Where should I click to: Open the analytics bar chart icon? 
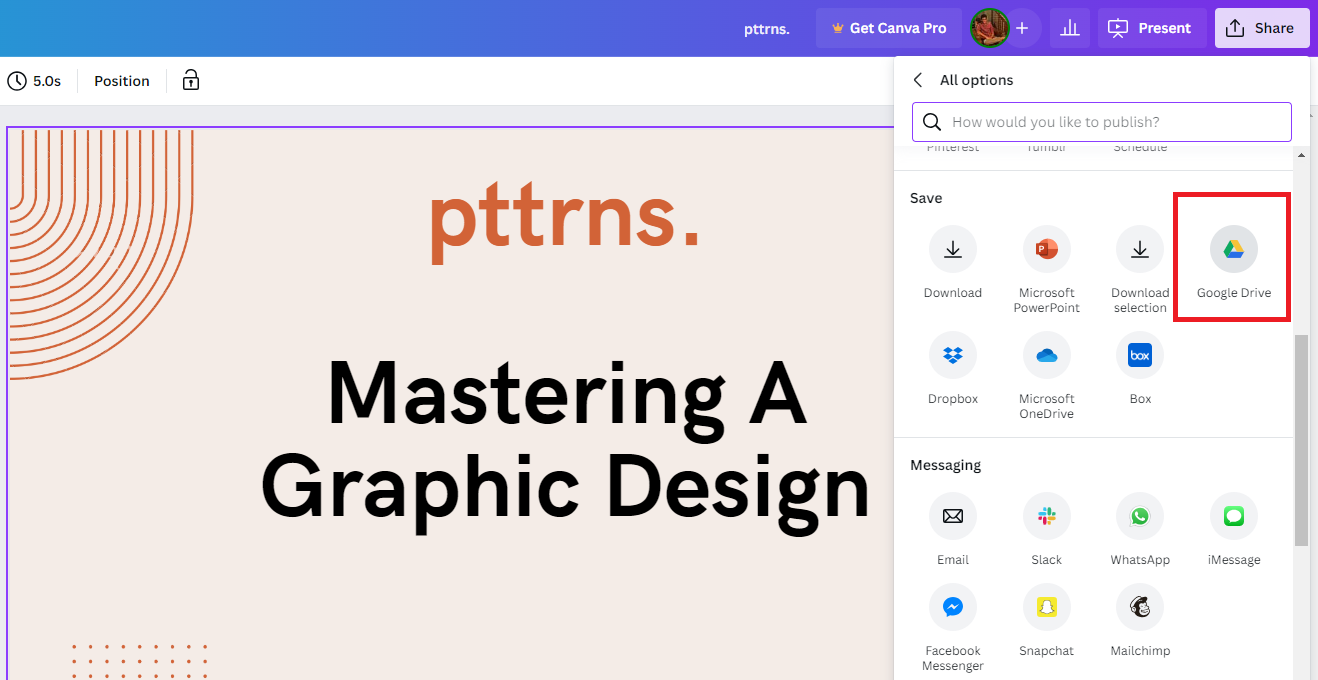pos(1069,28)
